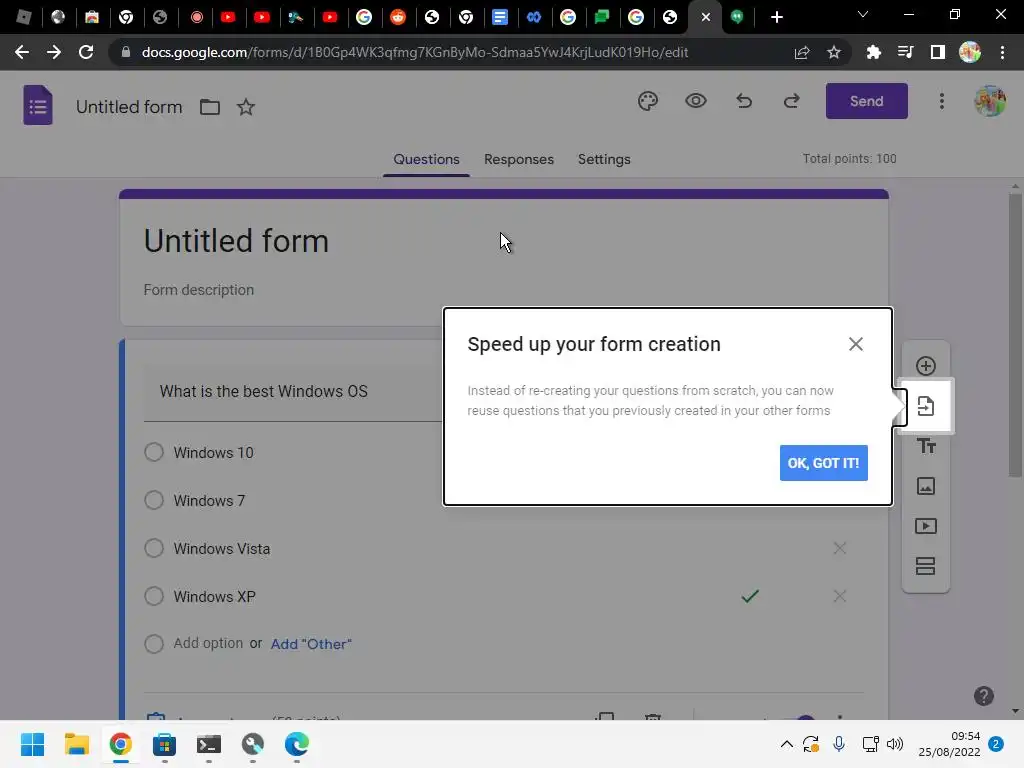Screen dimensions: 1024x768
Task: Go forward in Chrome
Action: pos(54,52)
